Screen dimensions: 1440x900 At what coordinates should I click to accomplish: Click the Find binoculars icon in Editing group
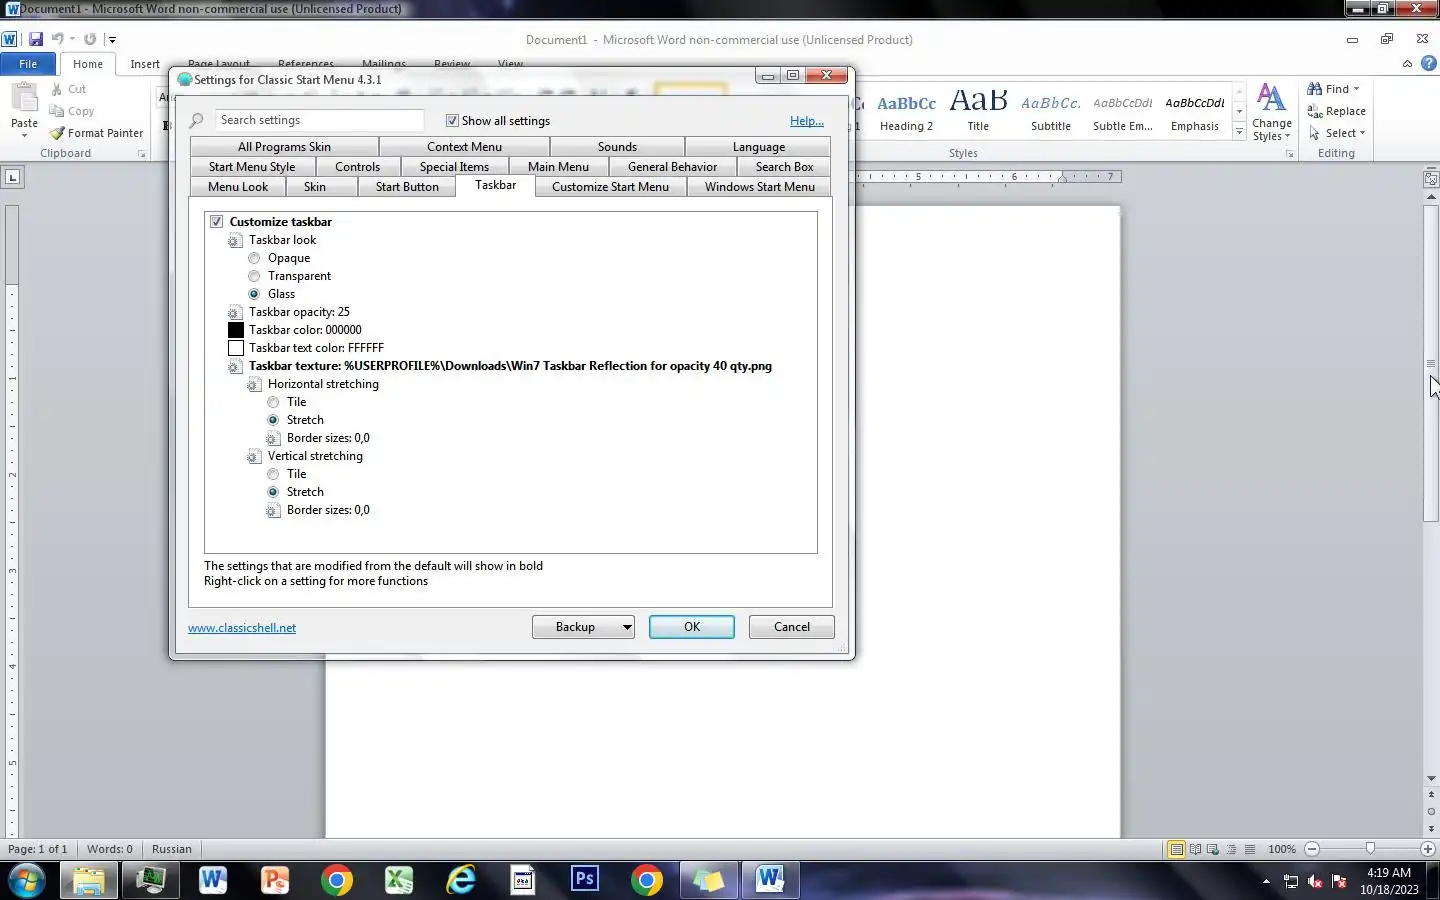pyautogui.click(x=1315, y=89)
